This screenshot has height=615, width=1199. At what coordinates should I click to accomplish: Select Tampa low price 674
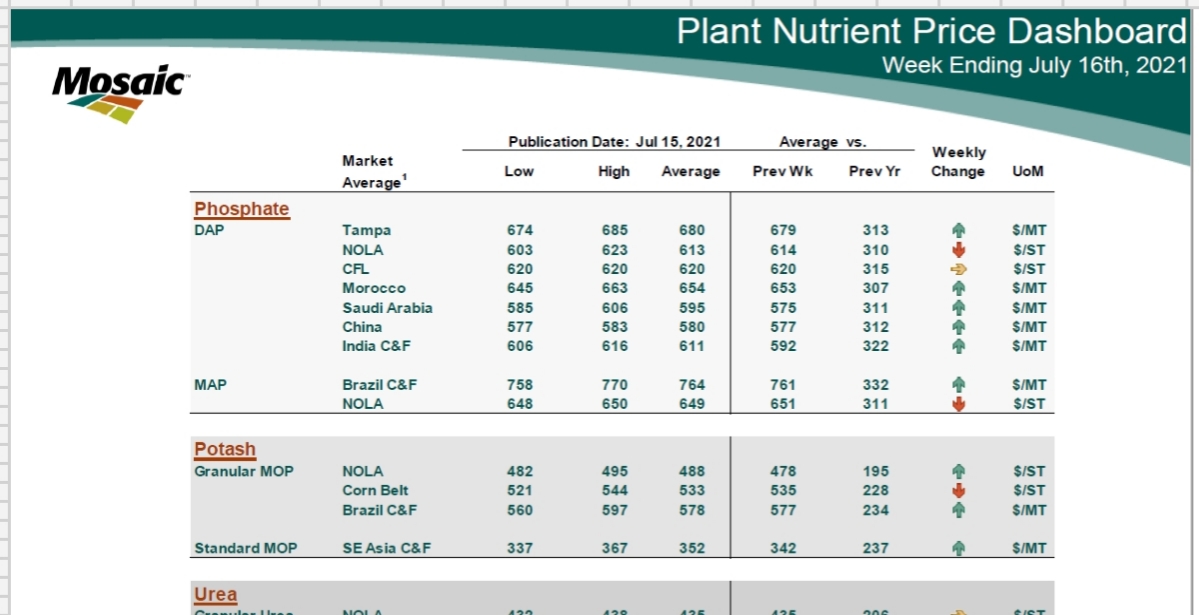click(519, 230)
